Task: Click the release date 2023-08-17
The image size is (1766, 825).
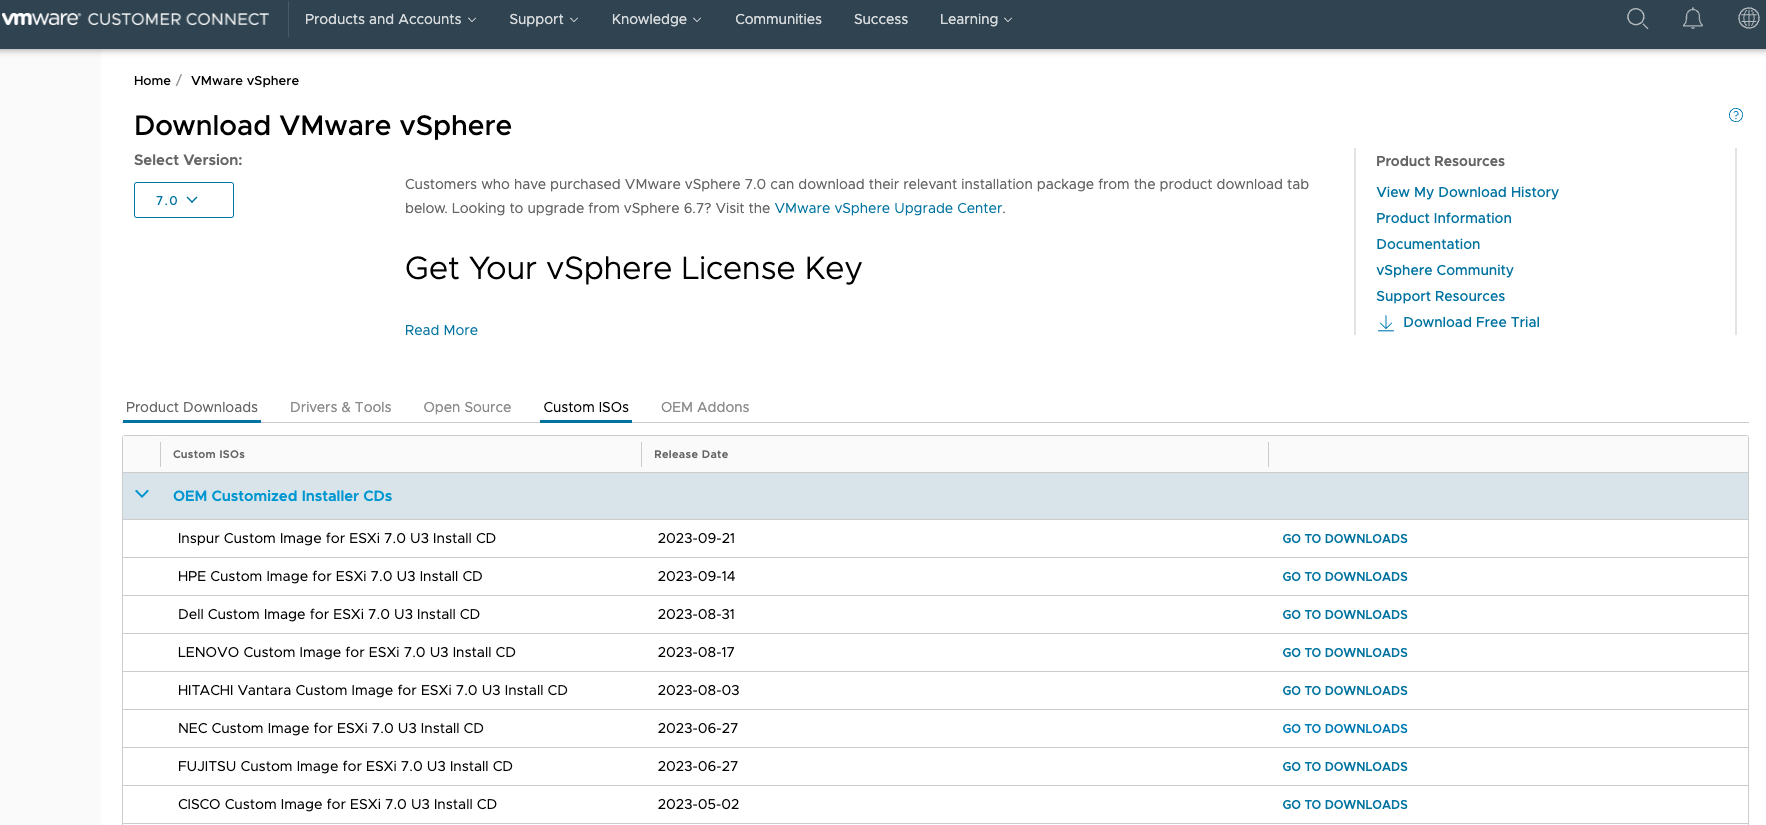Action: click(x=696, y=652)
